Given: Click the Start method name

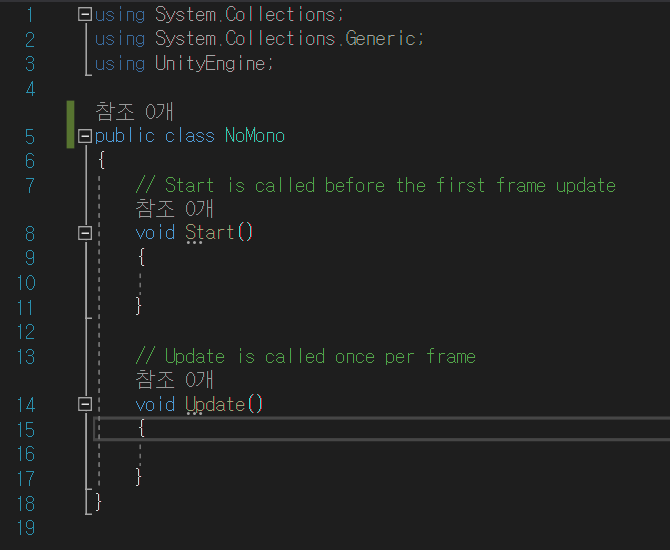Looking at the screenshot, I should [x=209, y=233].
